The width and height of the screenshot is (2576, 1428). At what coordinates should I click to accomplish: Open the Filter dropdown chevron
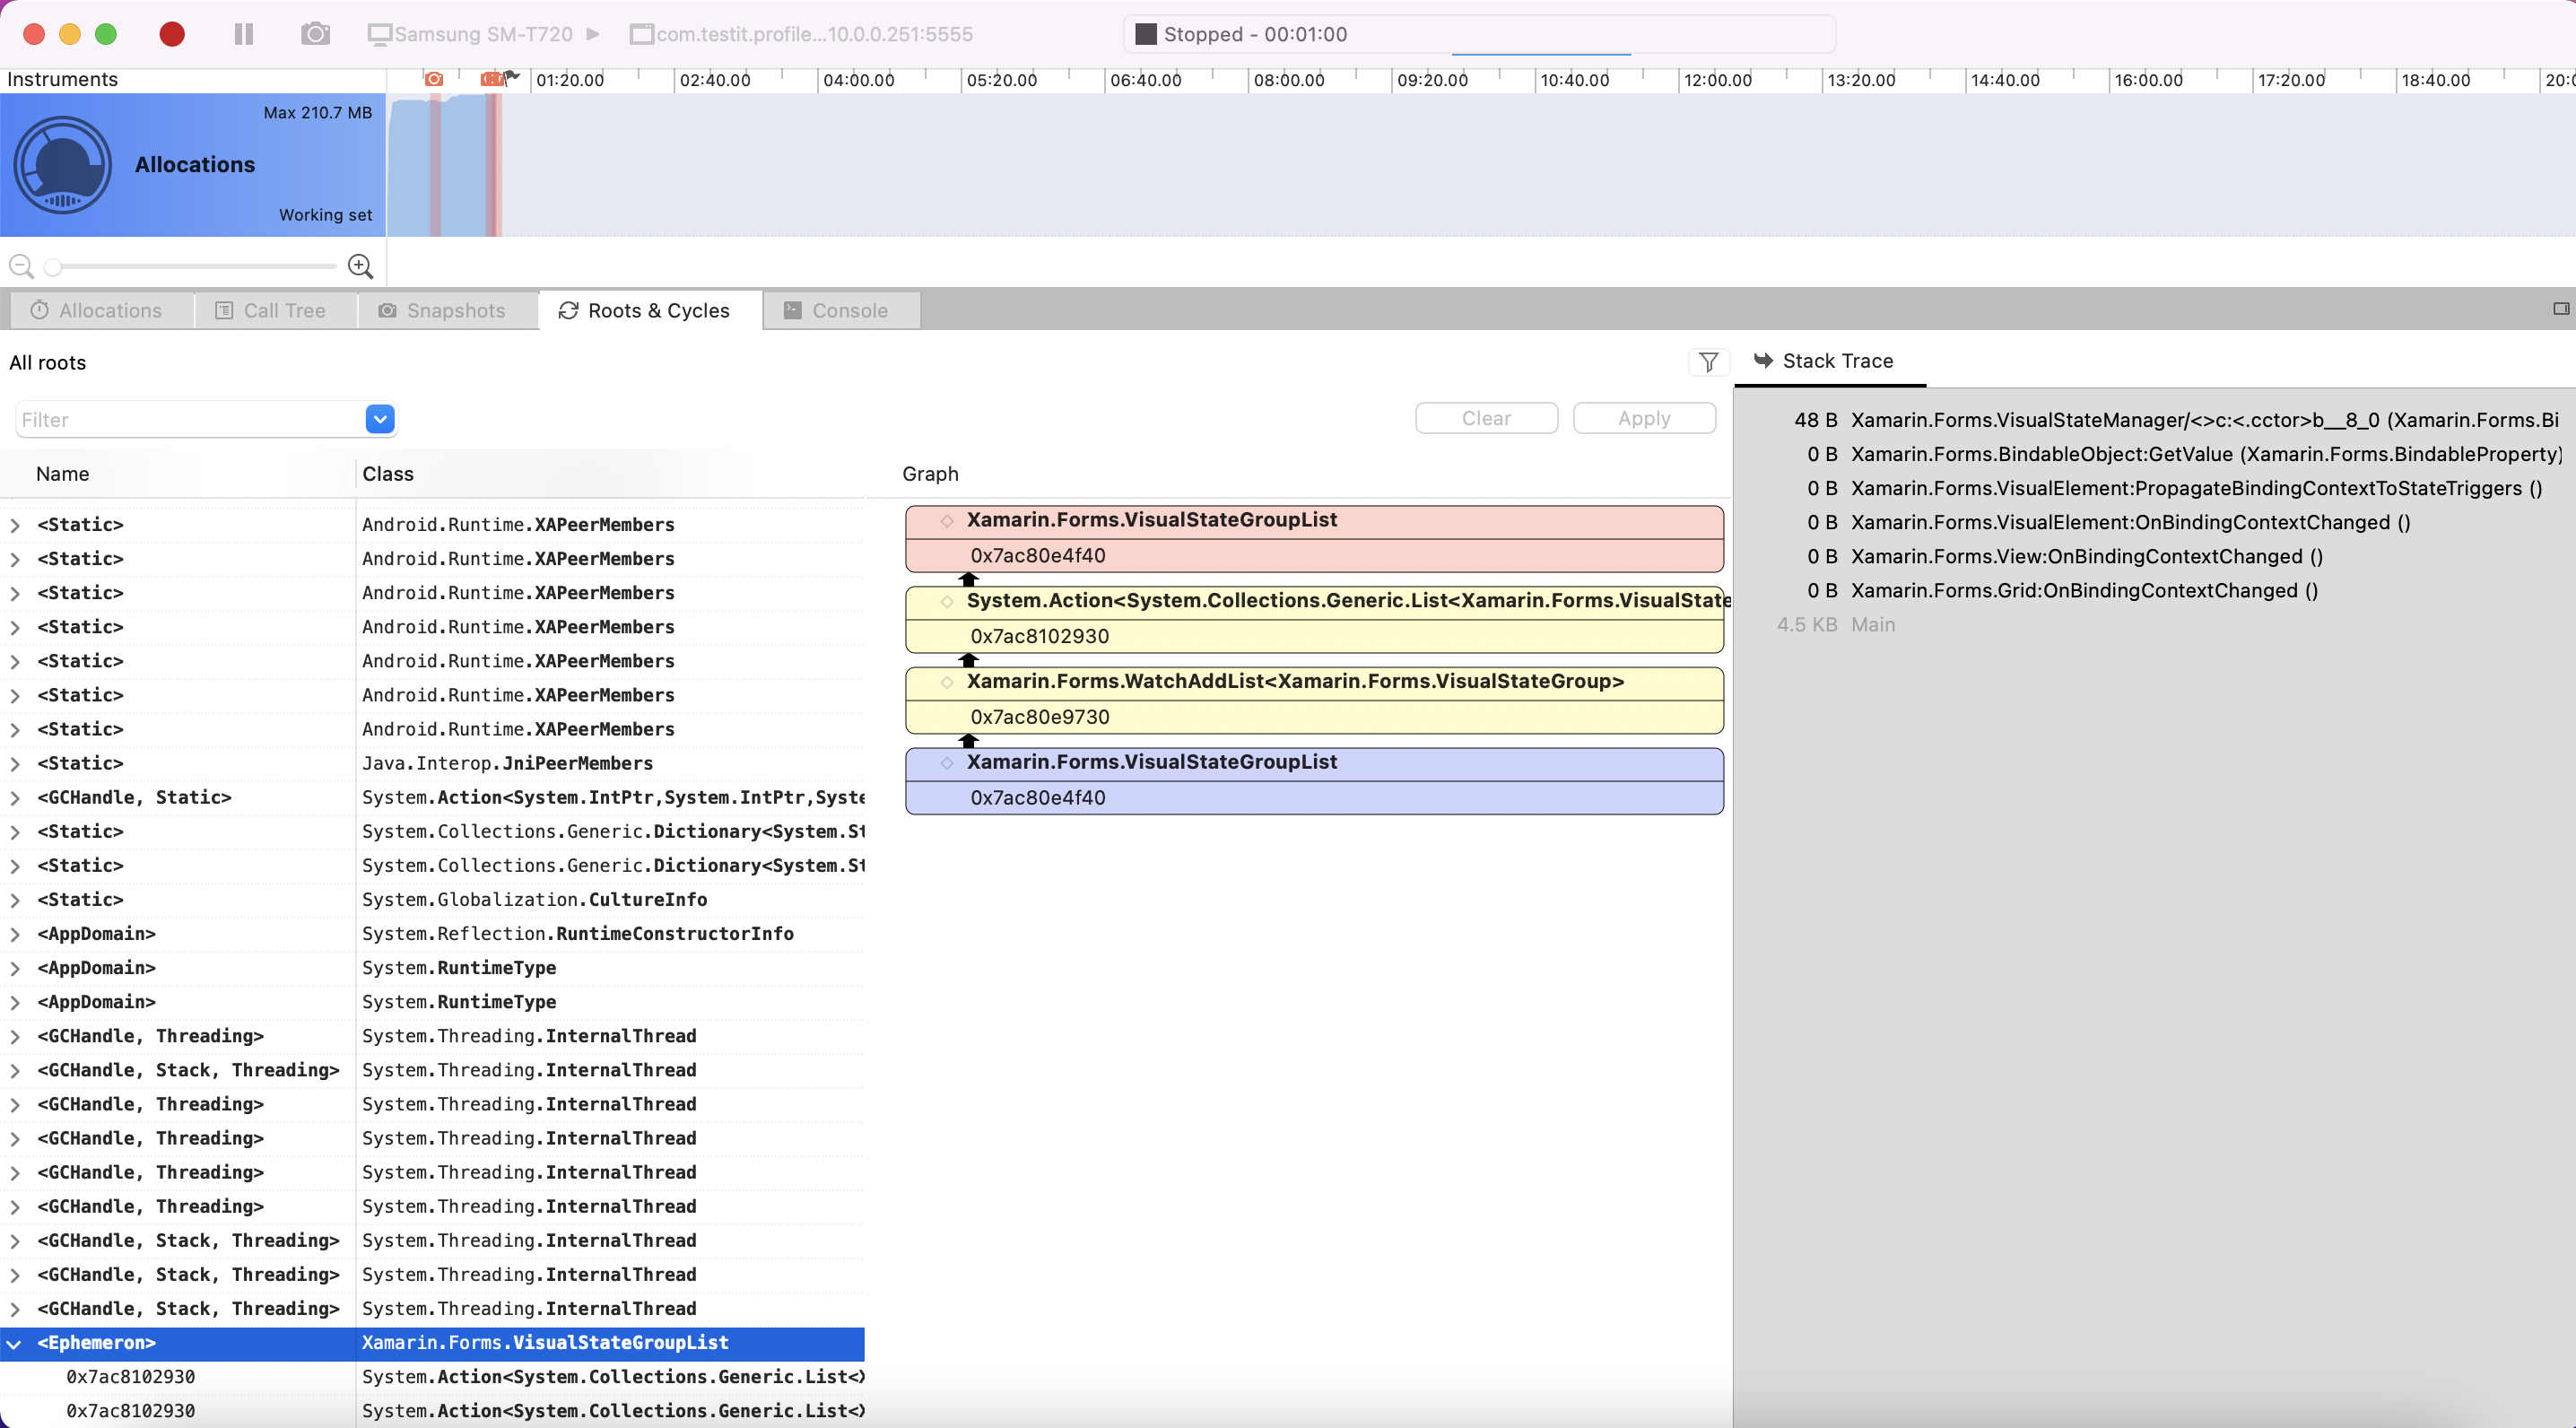click(x=379, y=419)
